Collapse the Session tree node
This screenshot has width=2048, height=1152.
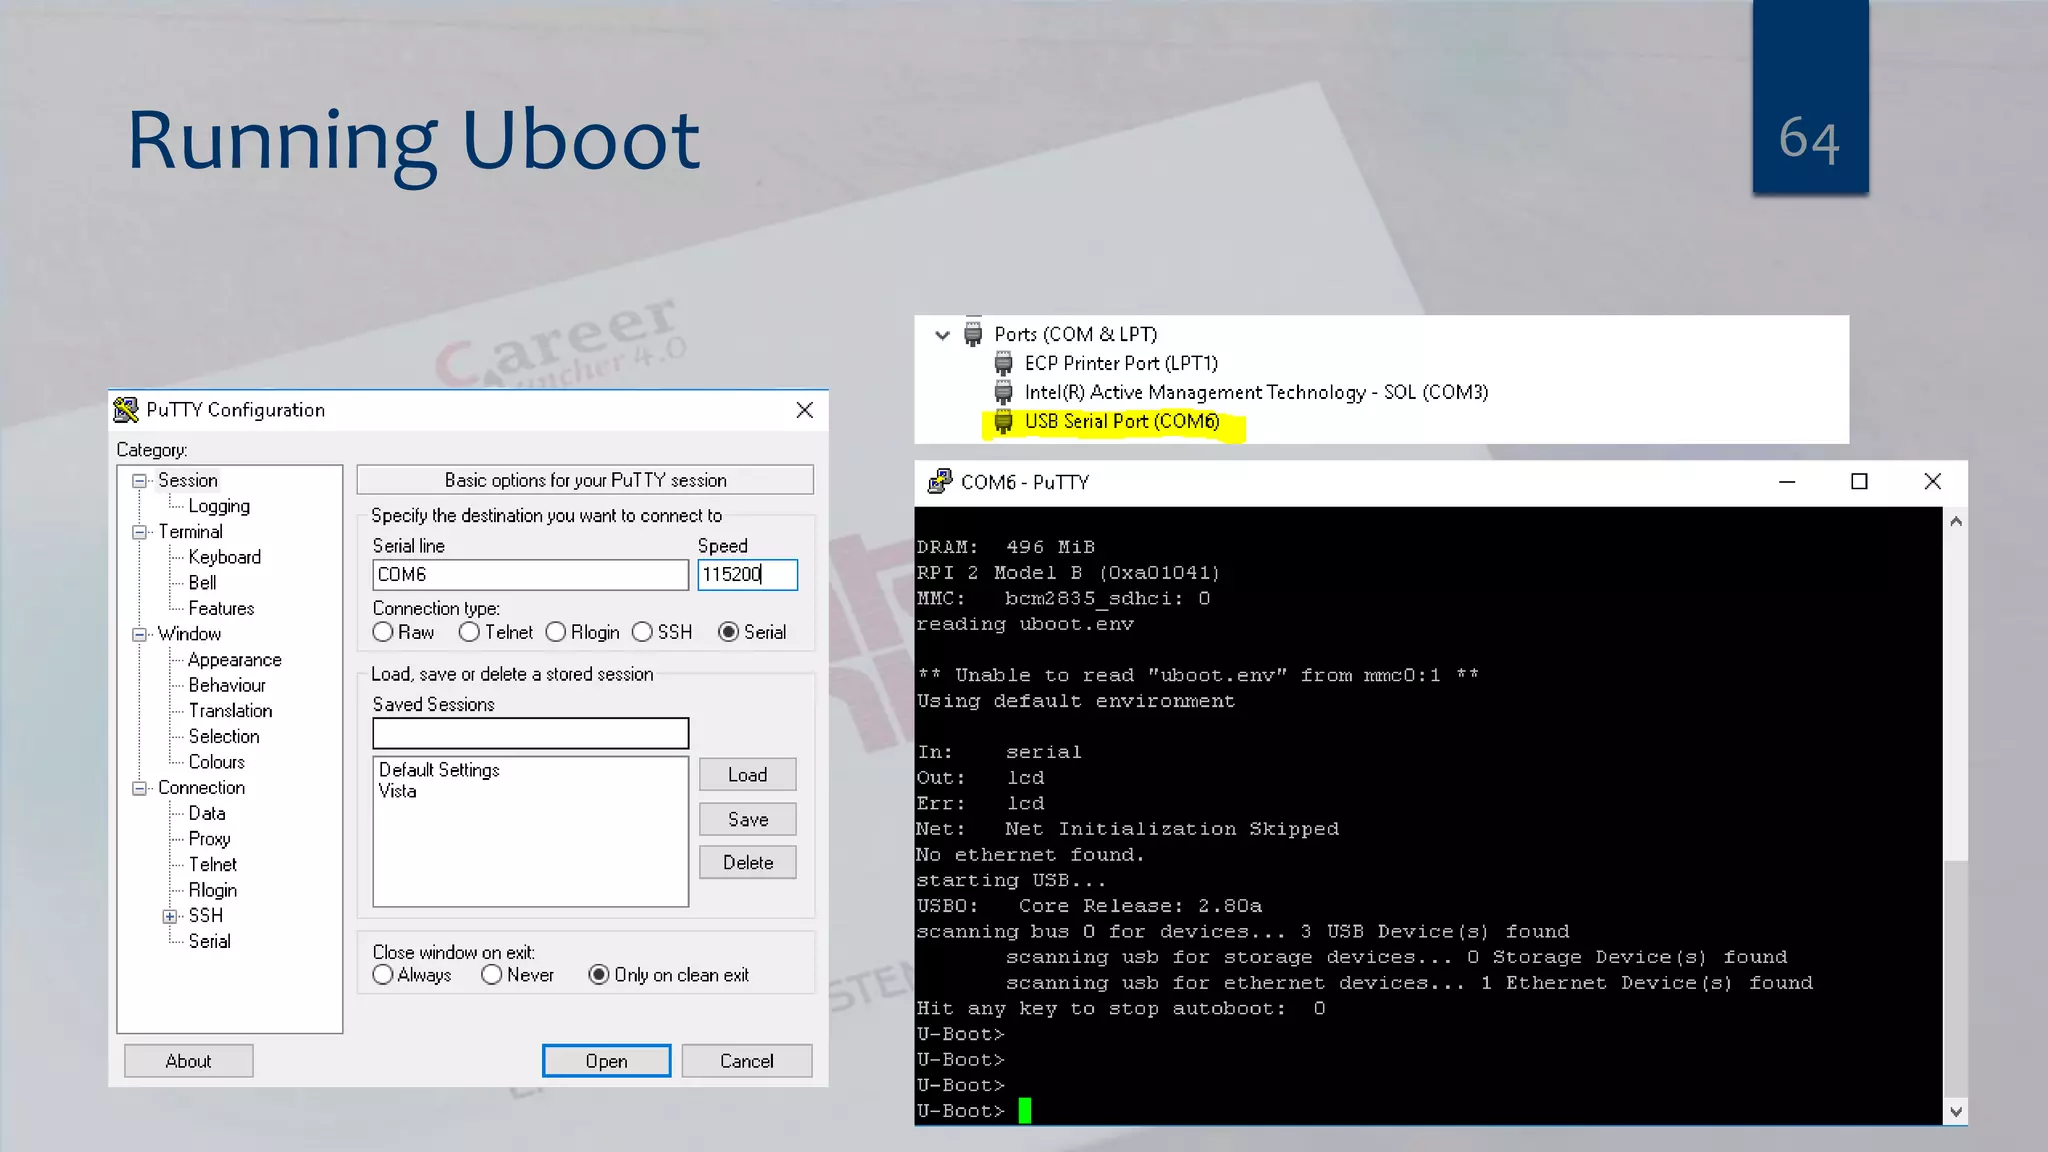(x=139, y=481)
